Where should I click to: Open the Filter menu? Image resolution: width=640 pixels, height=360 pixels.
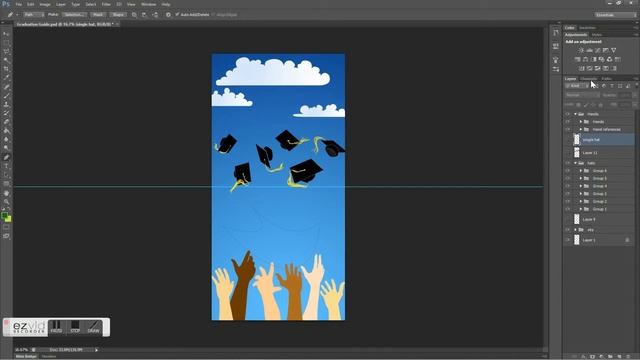tap(106, 4)
